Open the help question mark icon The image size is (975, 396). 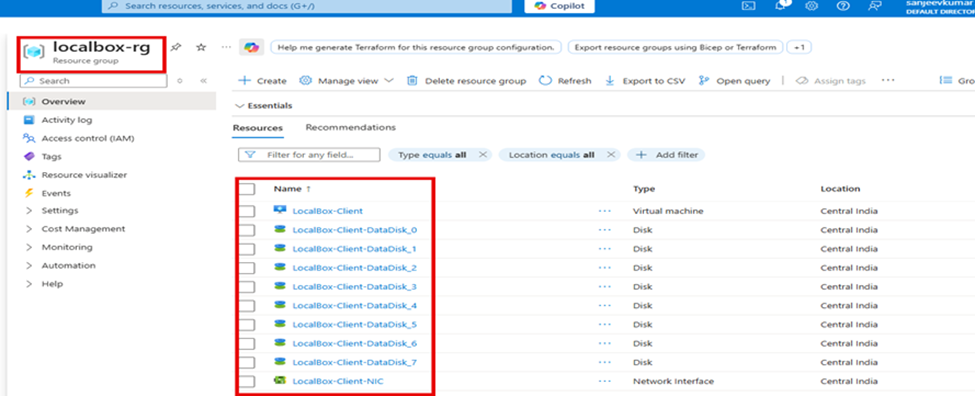843,6
